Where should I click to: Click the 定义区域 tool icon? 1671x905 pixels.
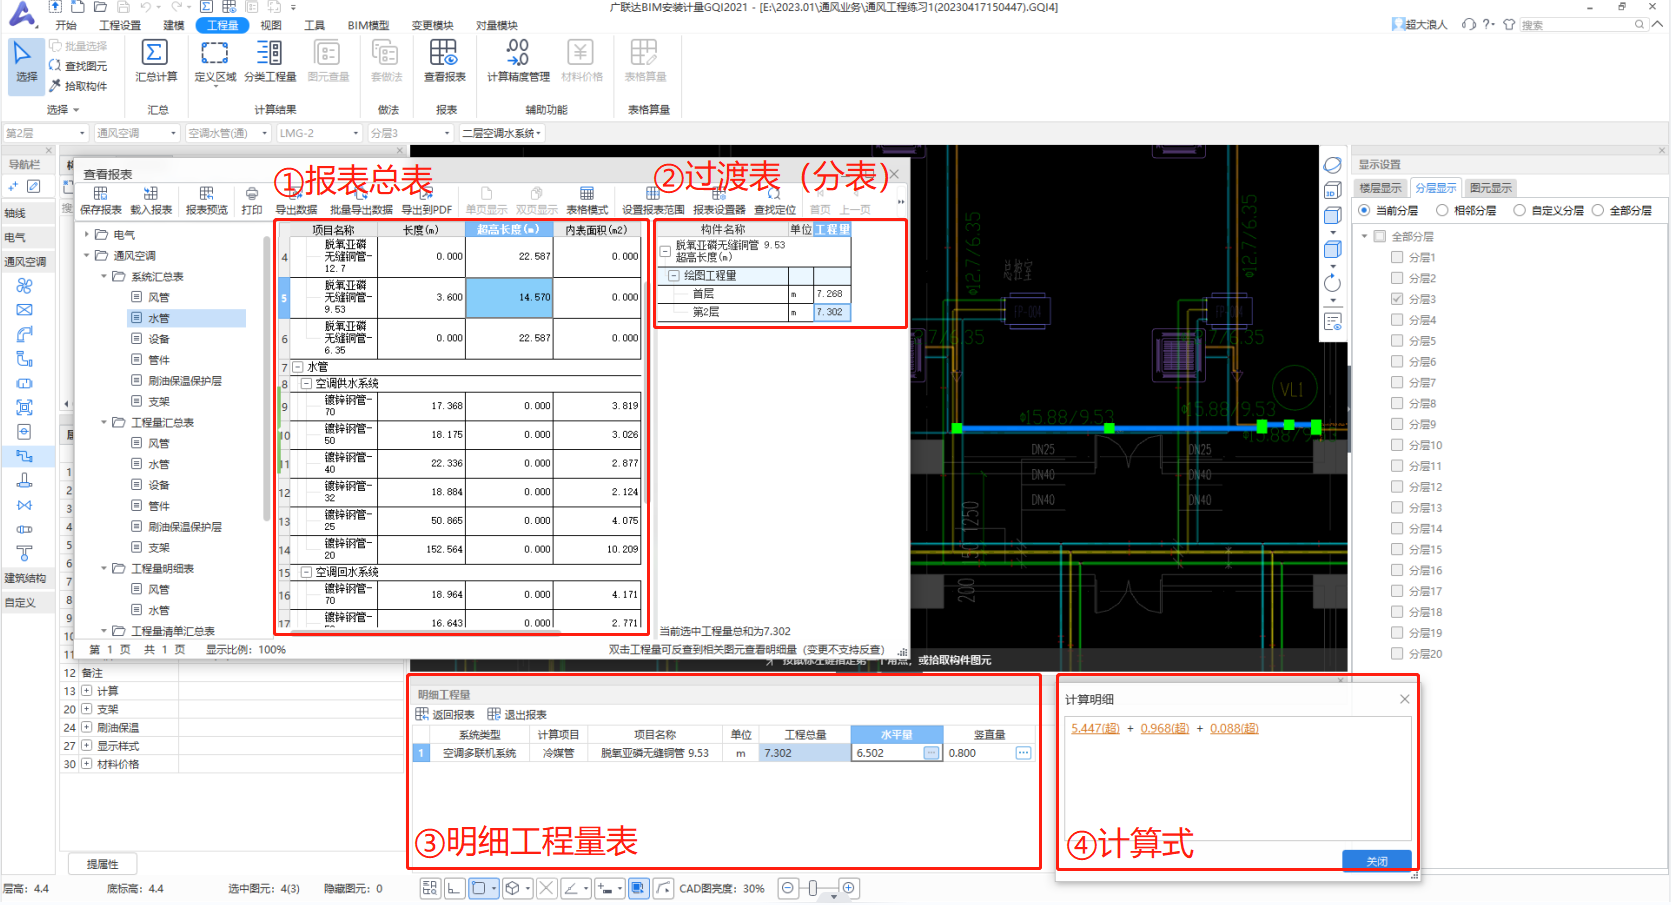(214, 53)
